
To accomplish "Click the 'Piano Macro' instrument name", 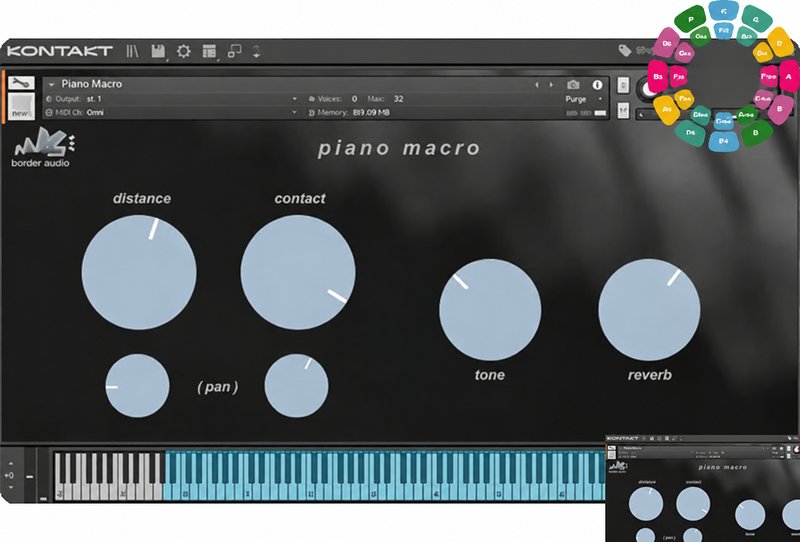I will [x=92, y=84].
